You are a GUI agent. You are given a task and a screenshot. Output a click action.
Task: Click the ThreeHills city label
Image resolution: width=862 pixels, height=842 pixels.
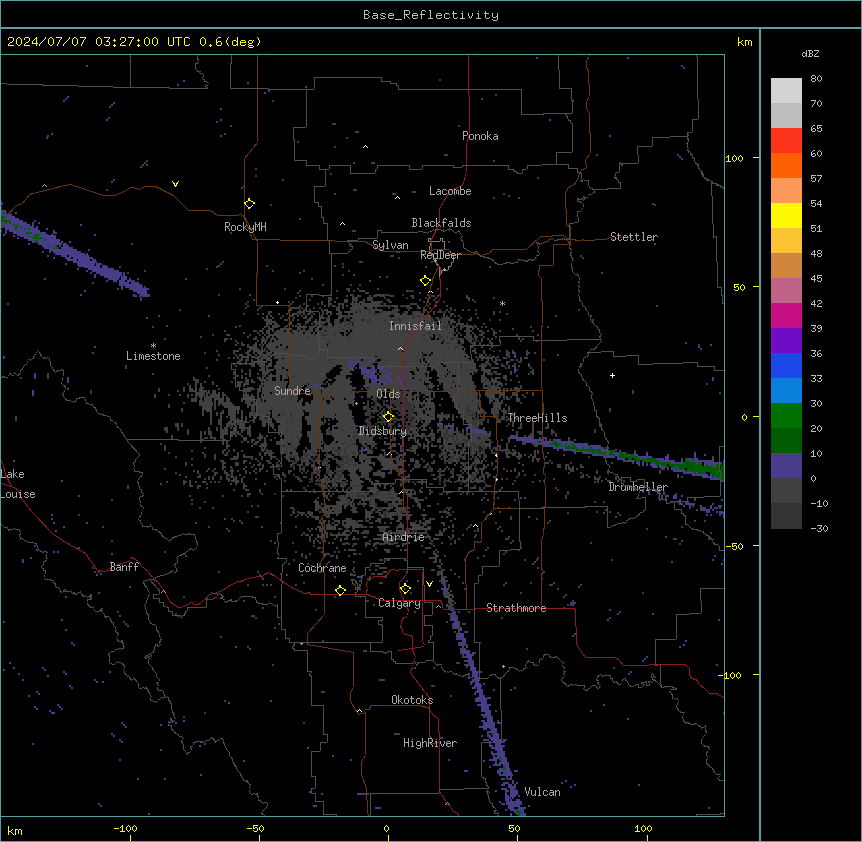537,418
